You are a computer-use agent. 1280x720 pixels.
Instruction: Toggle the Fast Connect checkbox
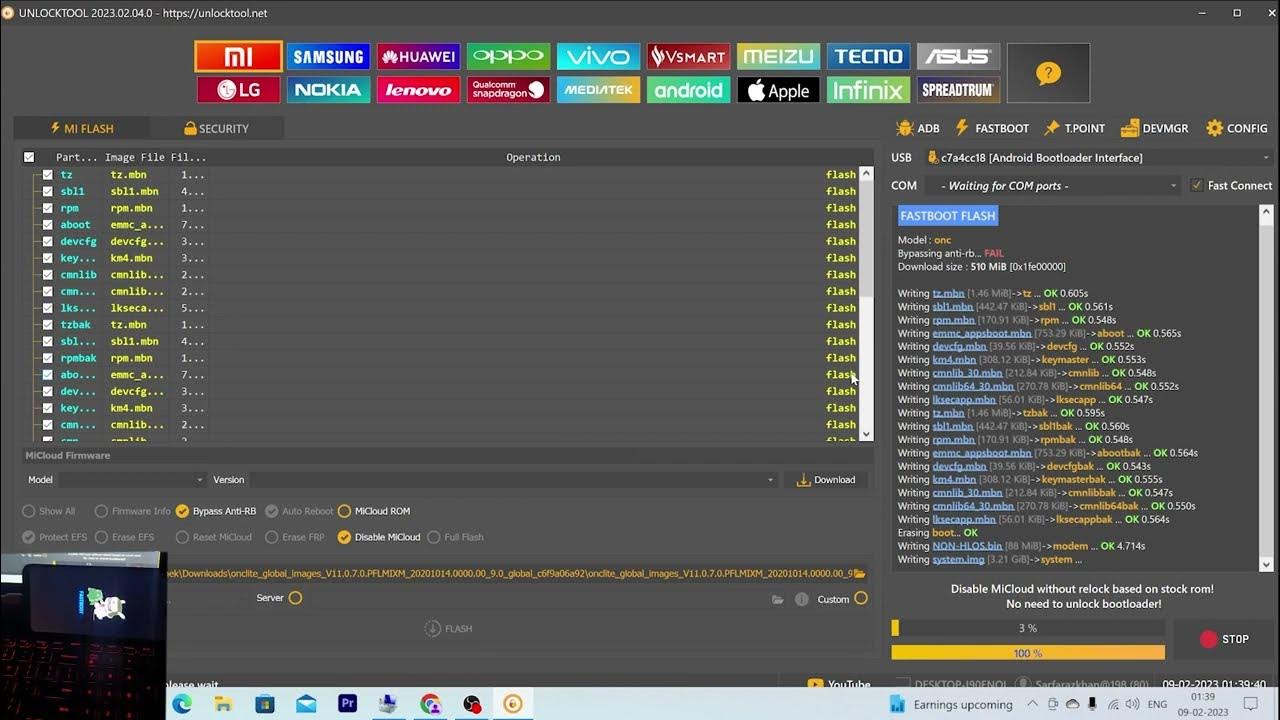click(1197, 185)
